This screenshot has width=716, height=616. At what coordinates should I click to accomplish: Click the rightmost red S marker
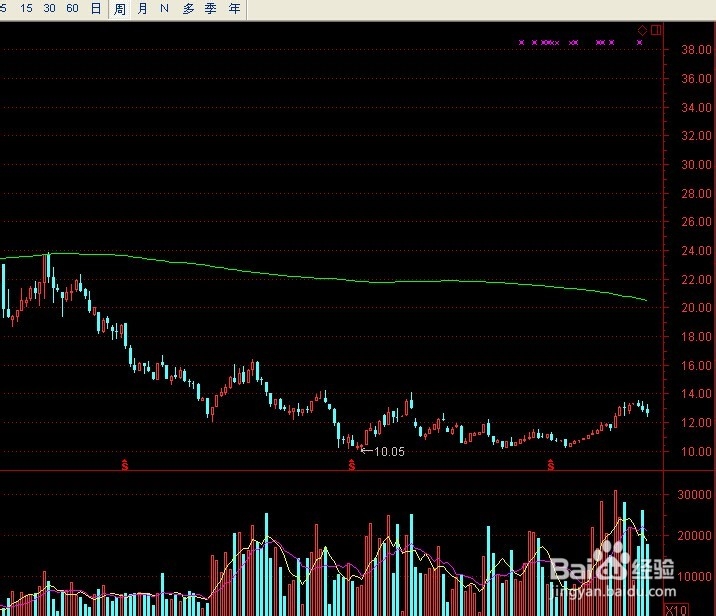551,465
